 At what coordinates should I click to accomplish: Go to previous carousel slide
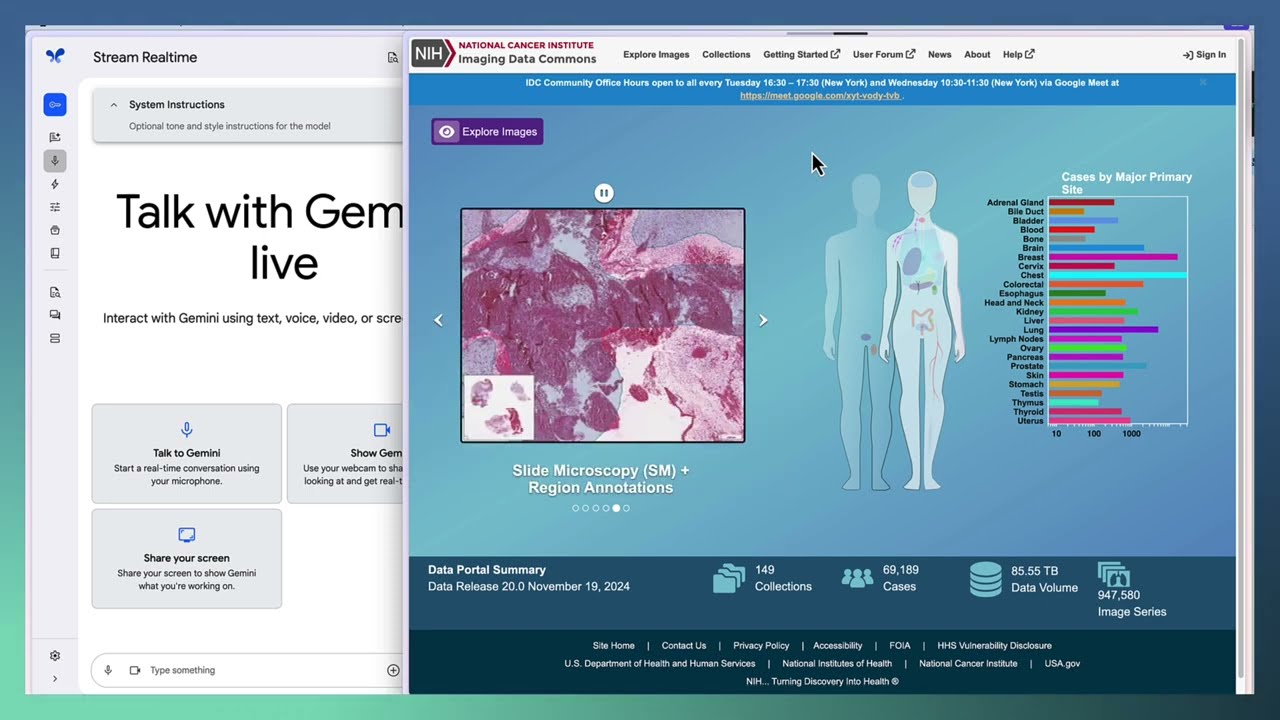(438, 320)
